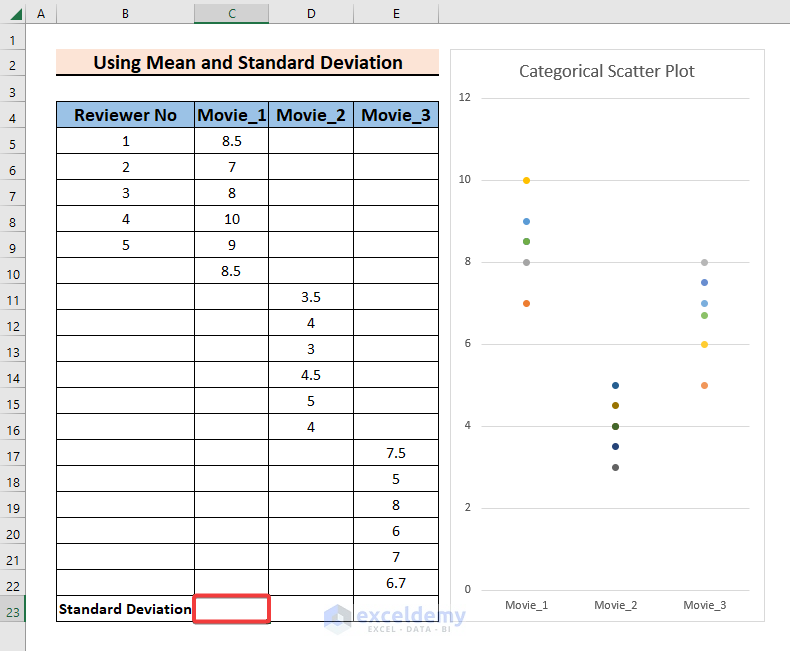790x651 pixels.
Task: Click the select-all corner triangle
Action: 16,14
